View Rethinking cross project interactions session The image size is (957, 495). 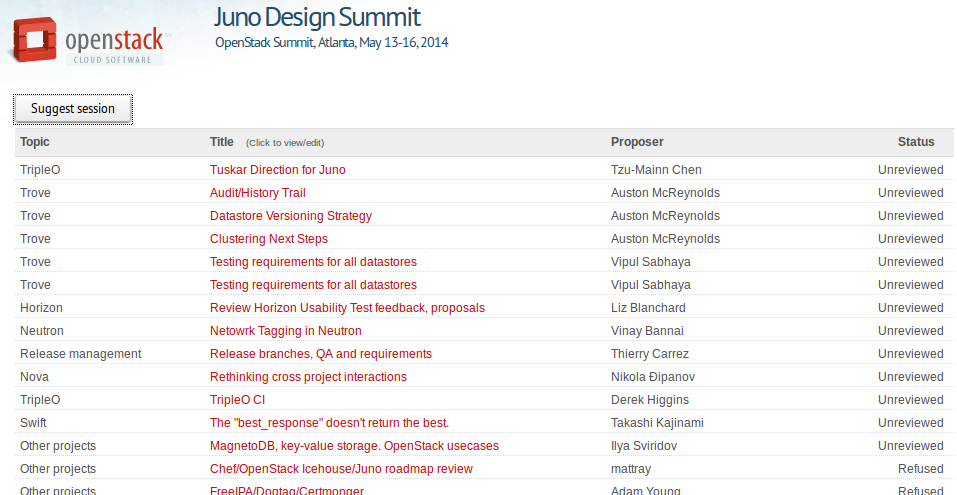point(308,377)
